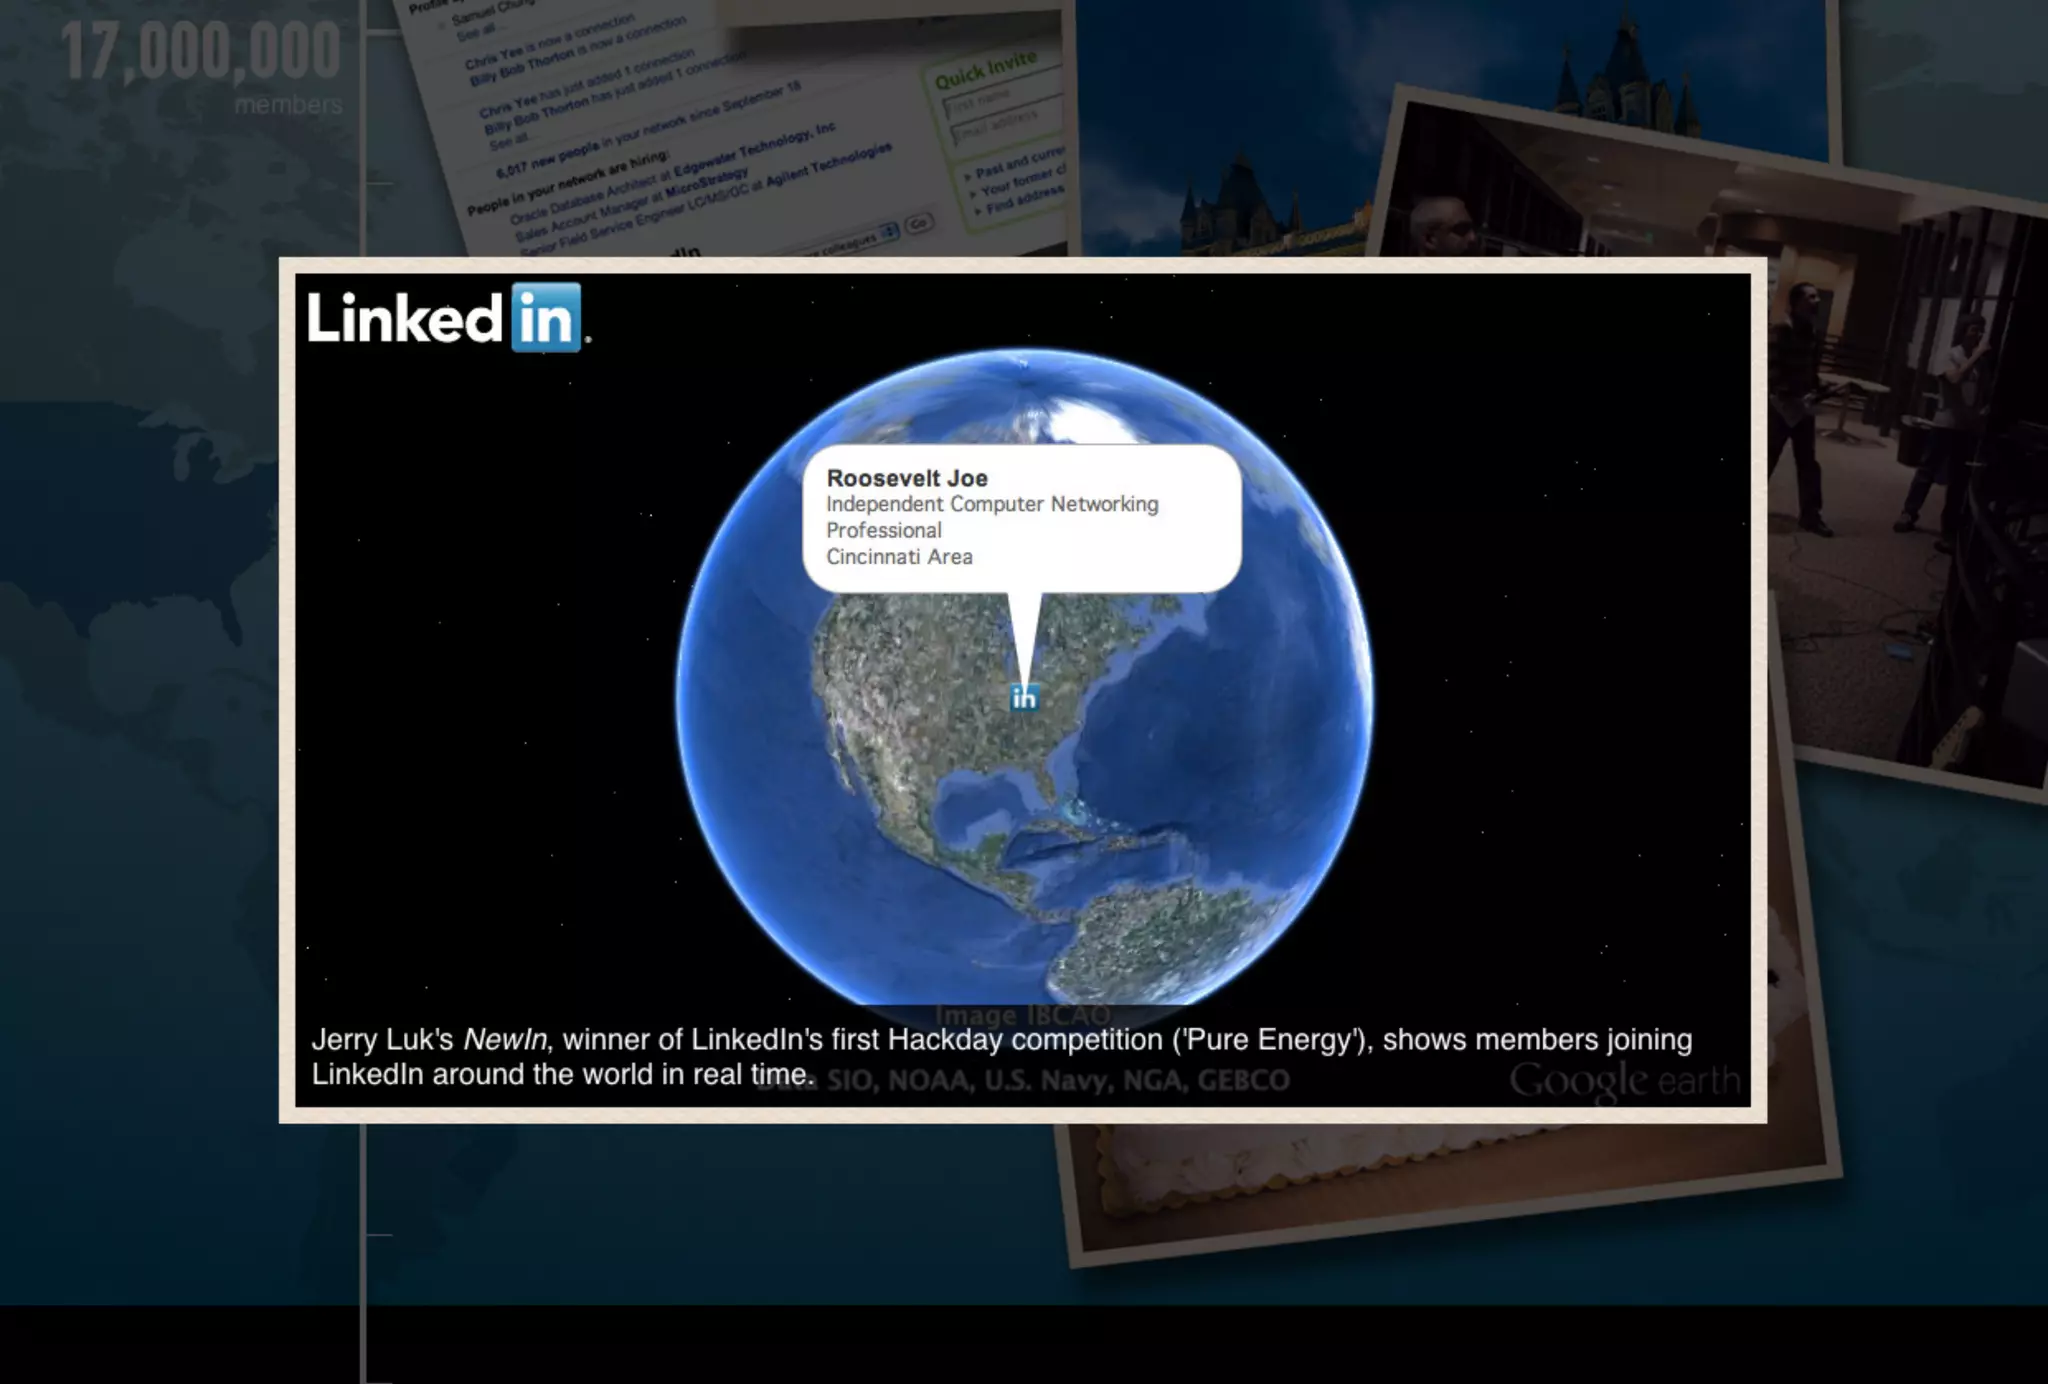This screenshot has height=1384, width=2048.
Task: Click the Google earth watermark logo
Action: click(1624, 1080)
